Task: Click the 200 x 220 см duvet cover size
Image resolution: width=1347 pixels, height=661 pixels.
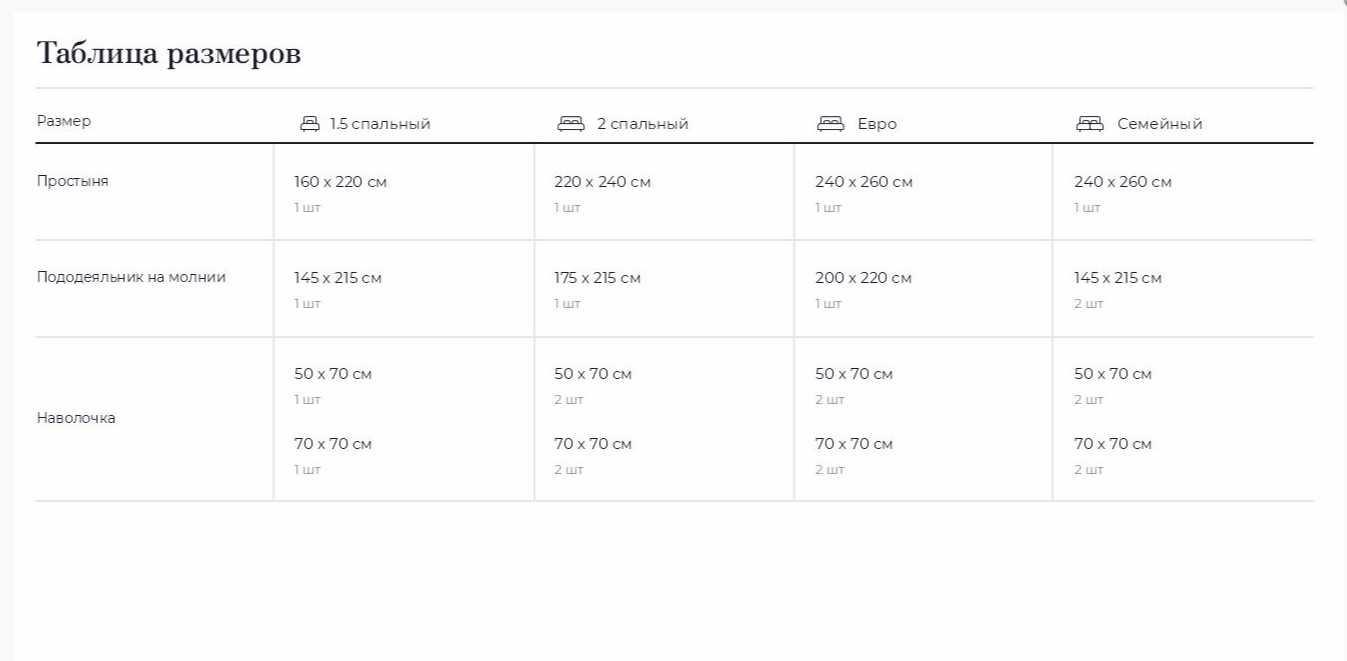Action: (x=863, y=278)
